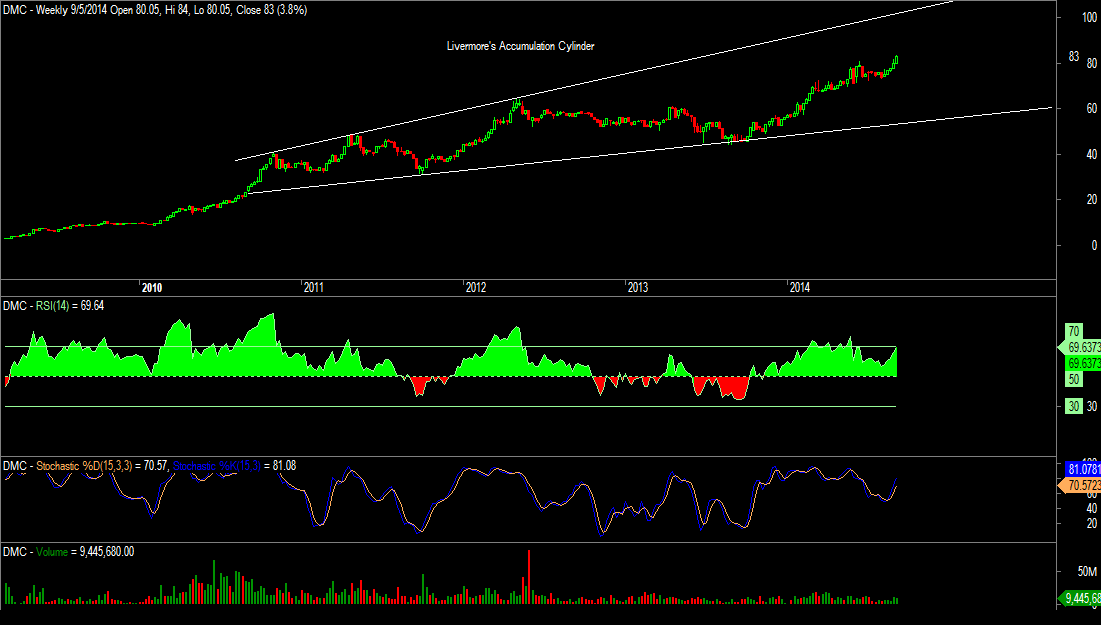Click the green 9,445,68 volume value flag
Image resolution: width=1101 pixels, height=625 pixels.
coord(1080,597)
